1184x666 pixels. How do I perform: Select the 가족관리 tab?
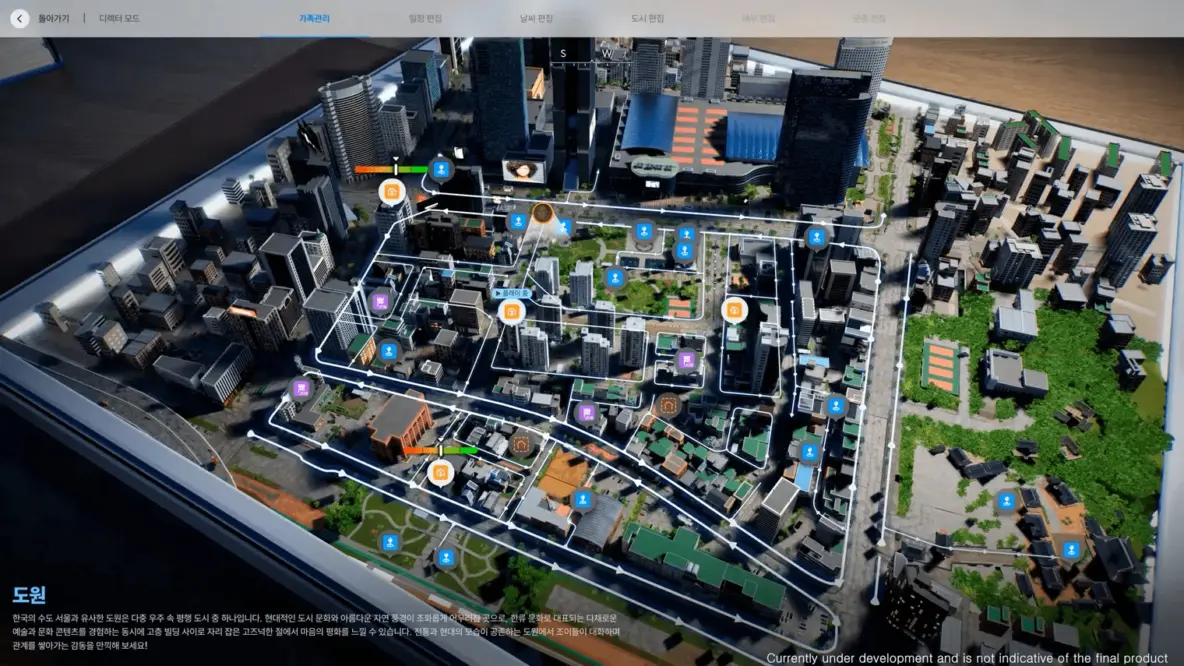coord(314,18)
